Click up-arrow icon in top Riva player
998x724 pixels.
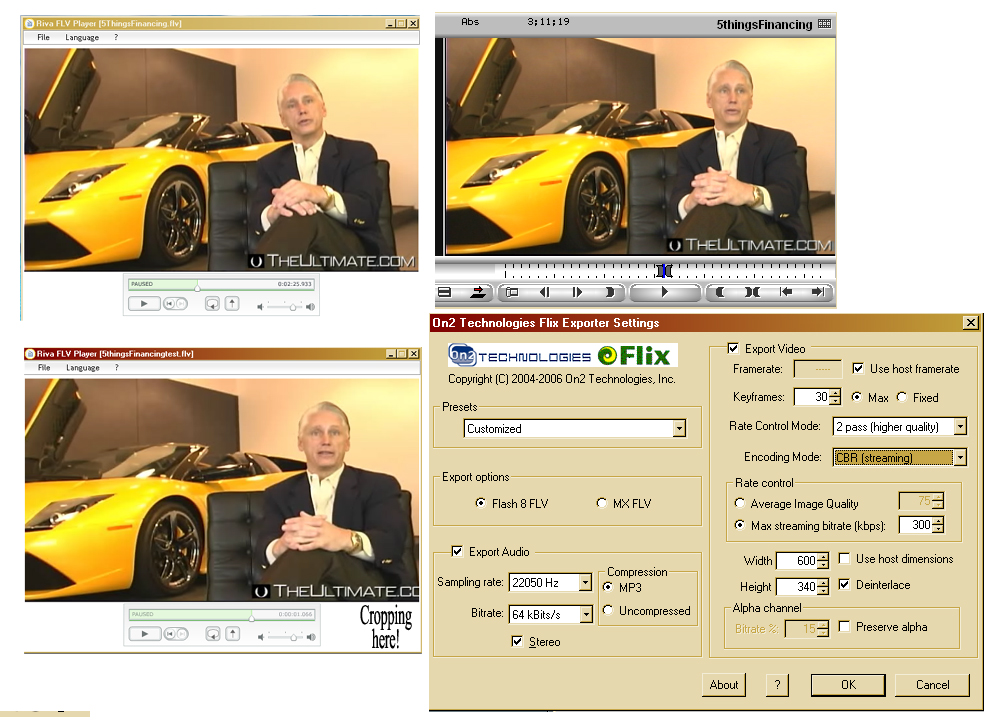232,304
